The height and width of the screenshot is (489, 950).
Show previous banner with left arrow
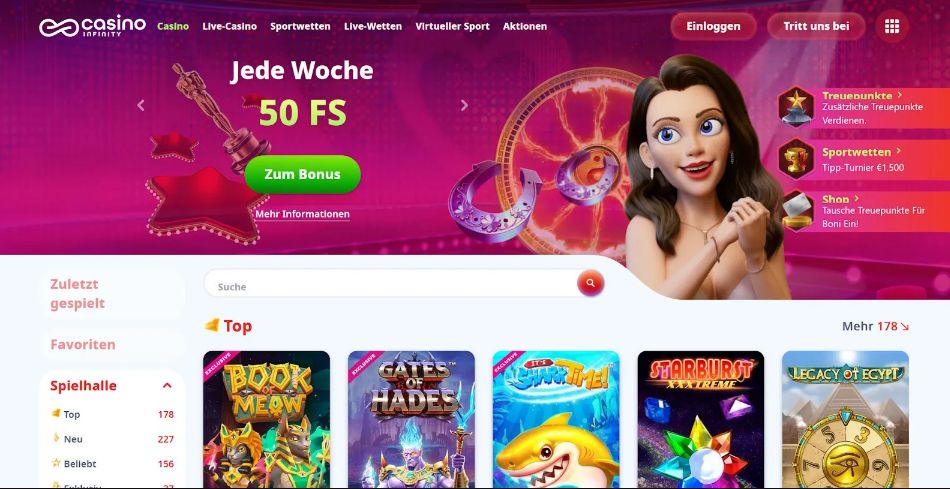[x=141, y=105]
